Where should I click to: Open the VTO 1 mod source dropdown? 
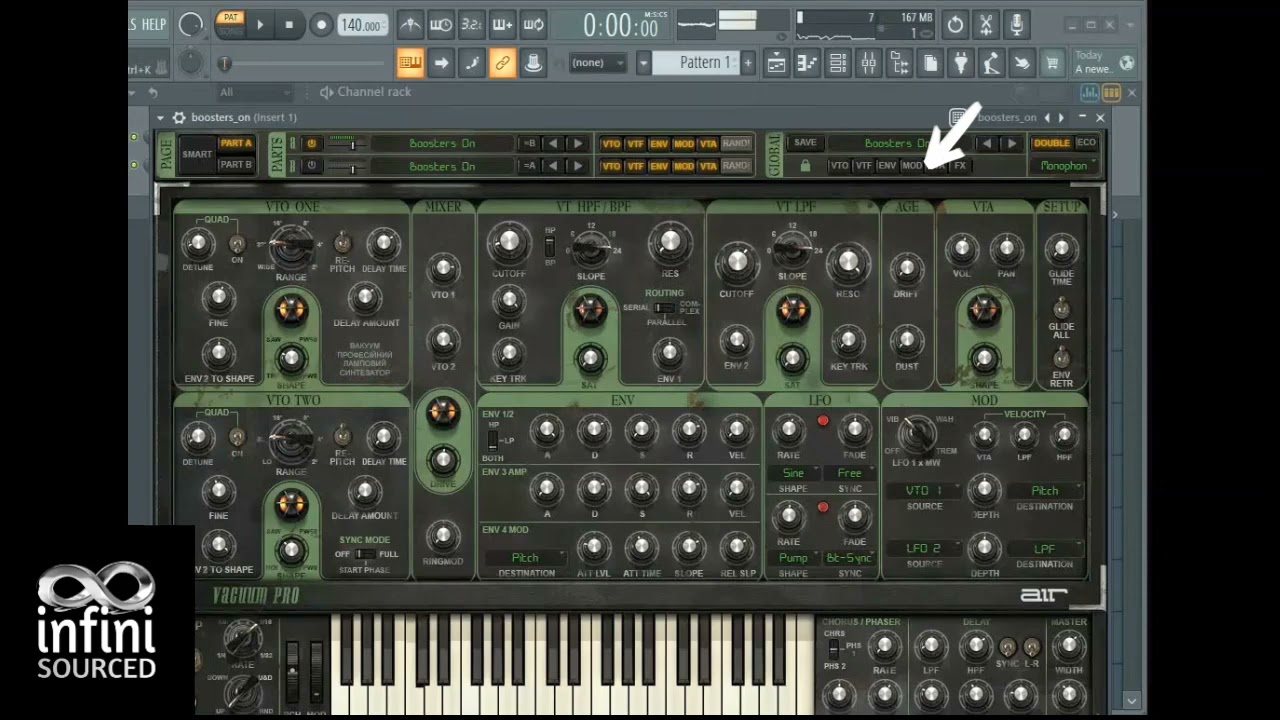click(x=924, y=491)
